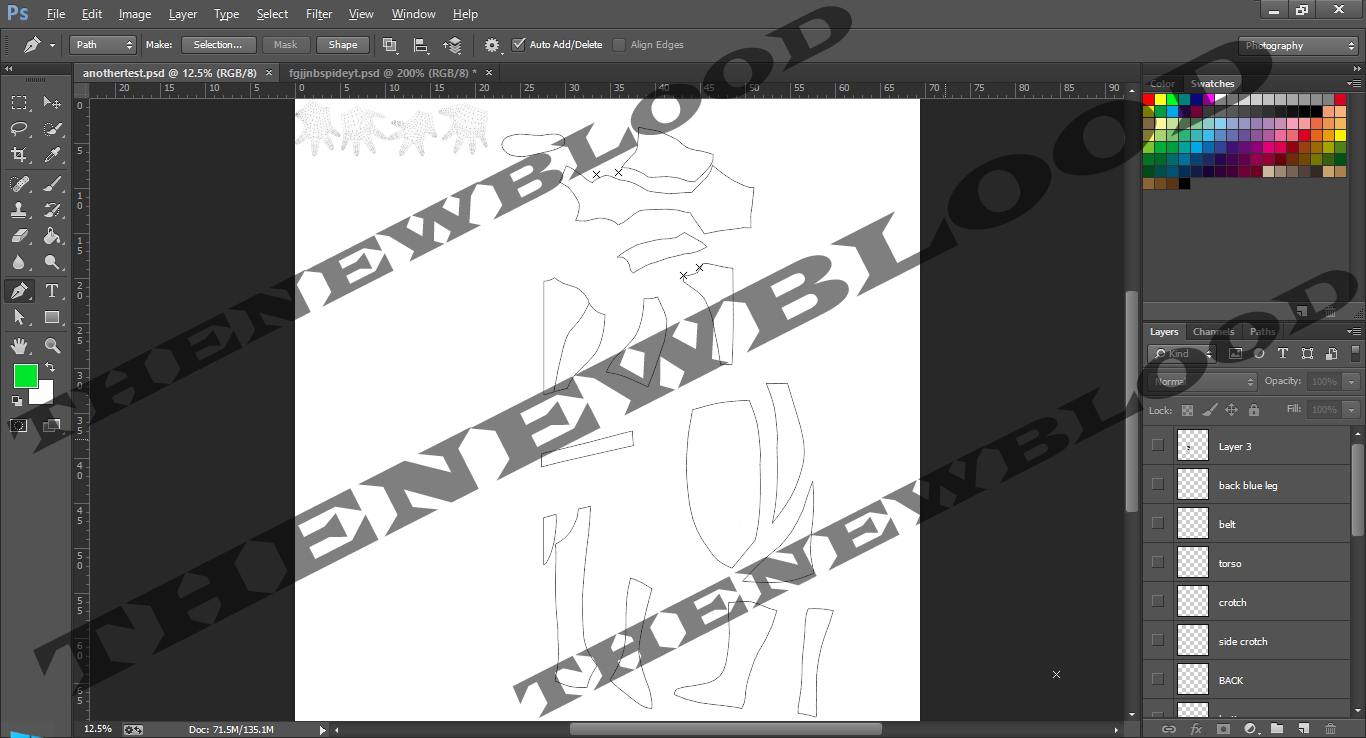
Task: Select the Quick Selection tool
Action: click(52, 128)
